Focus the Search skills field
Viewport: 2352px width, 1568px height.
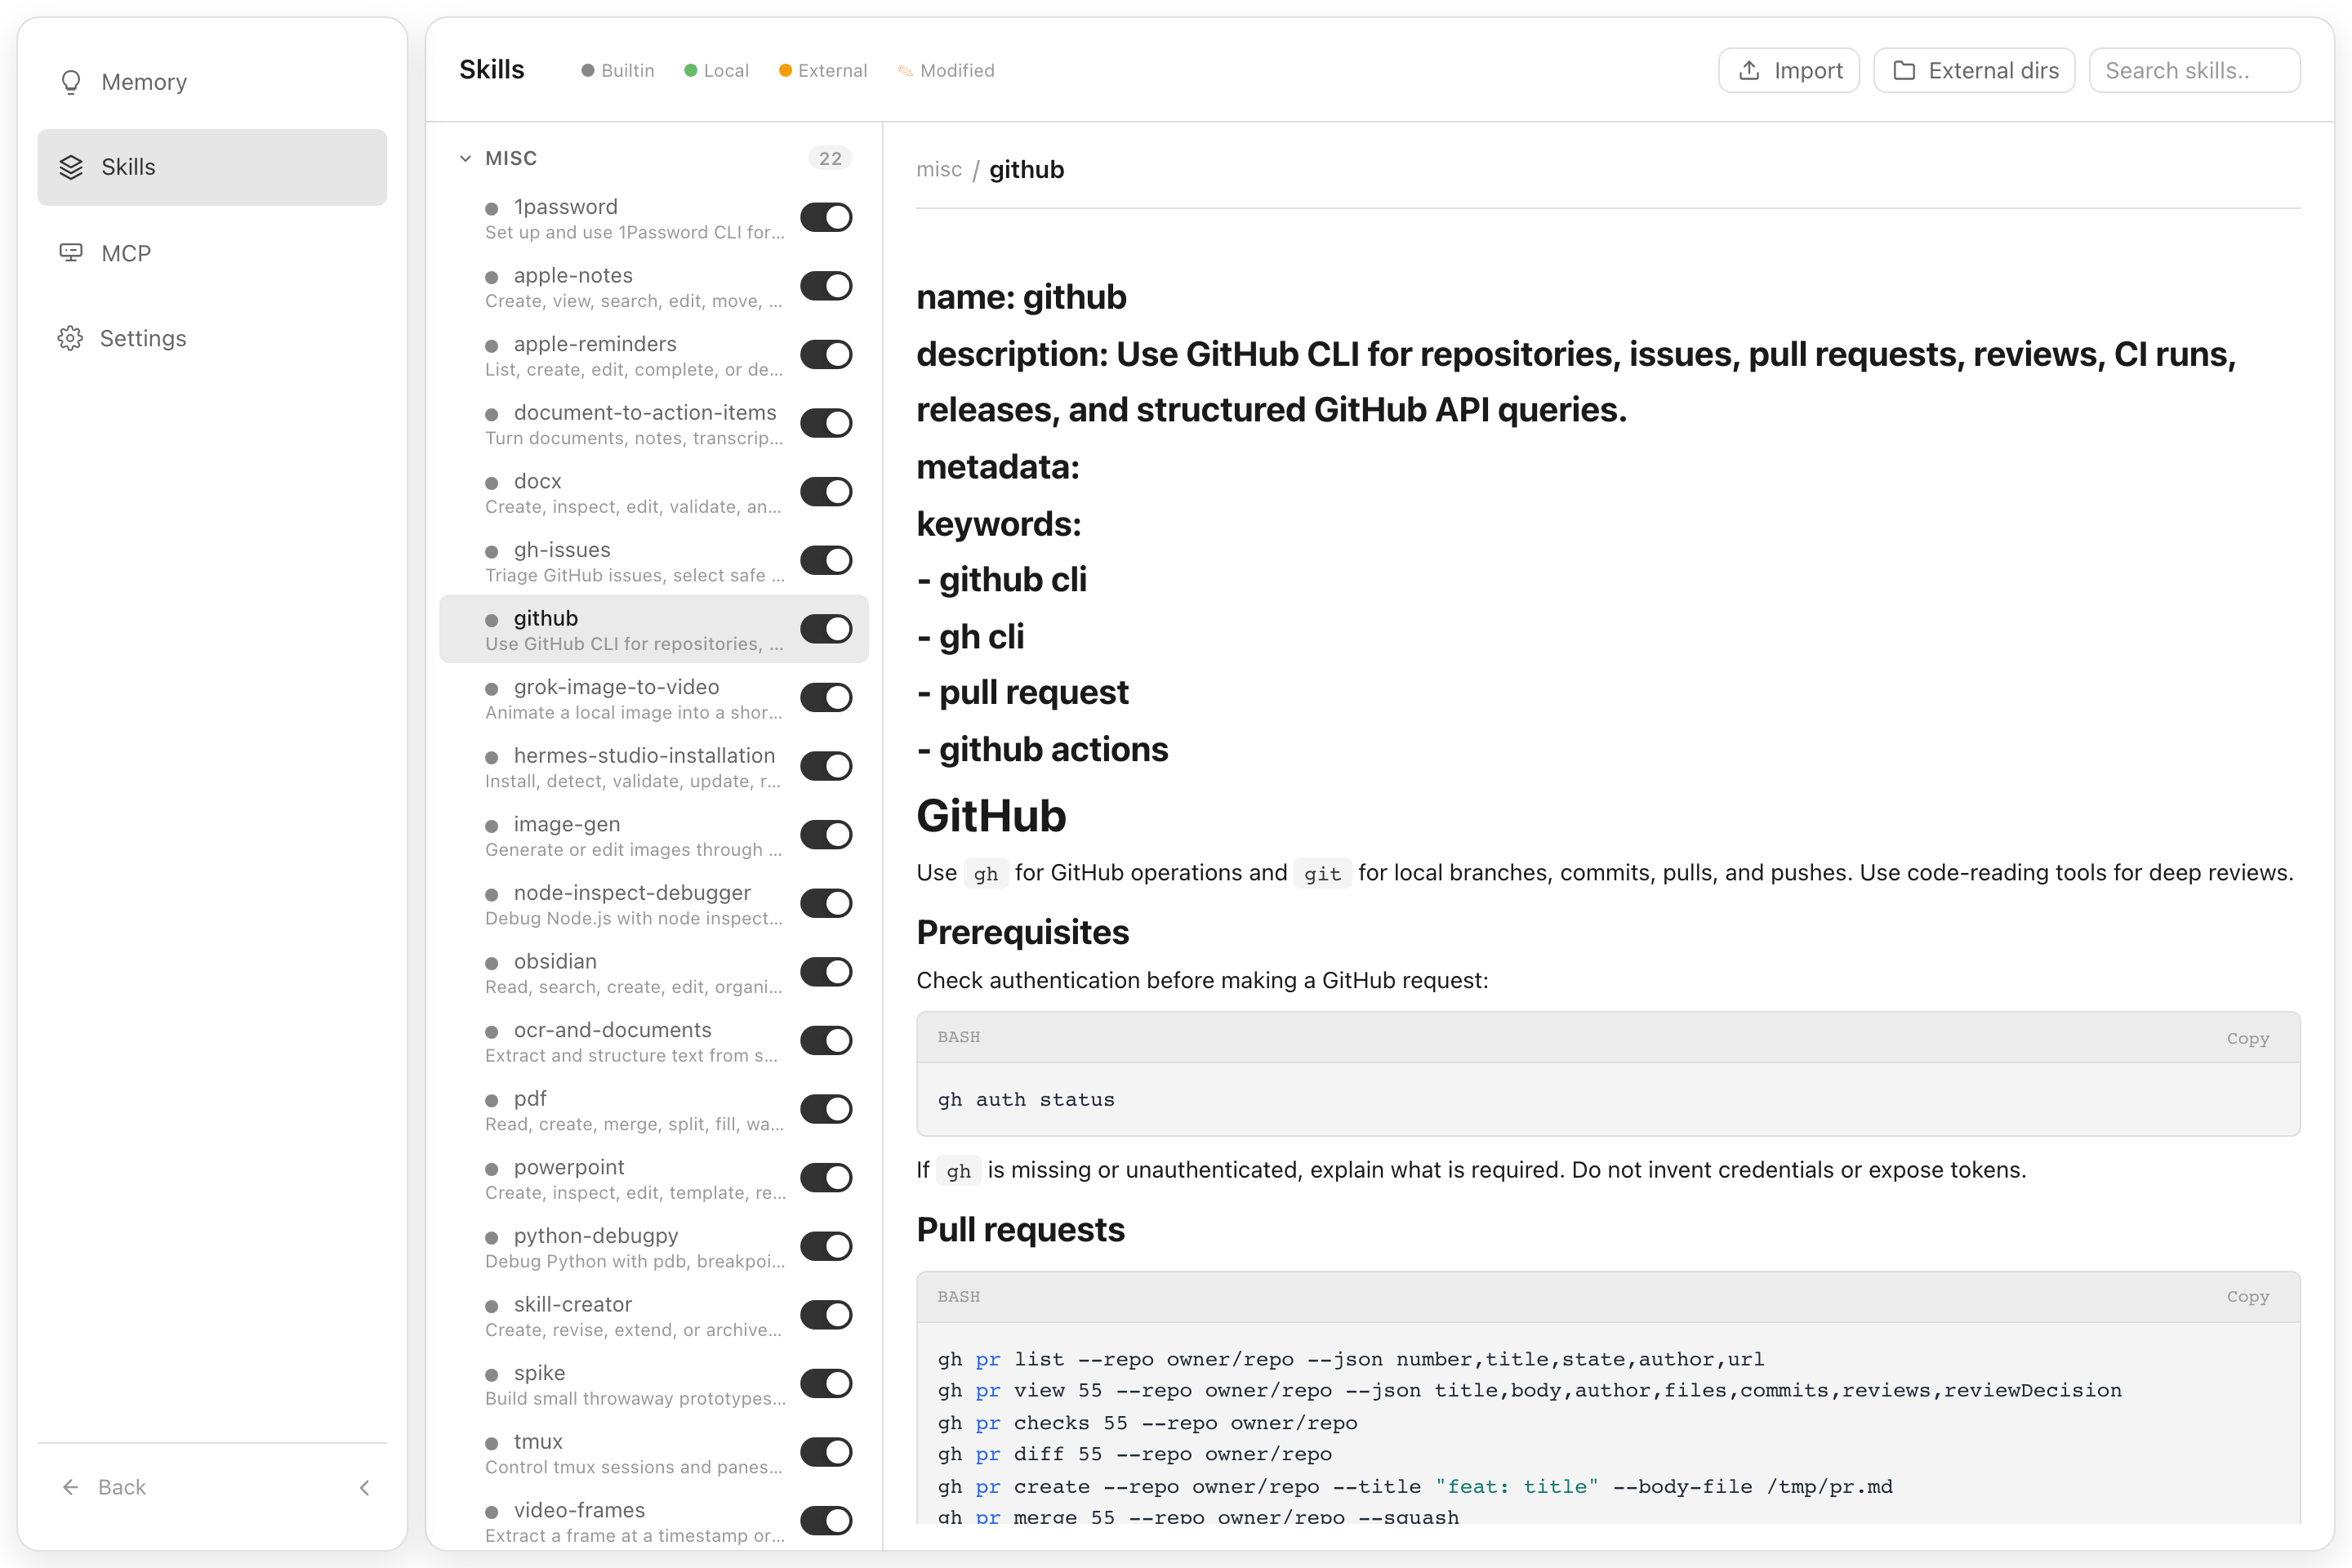point(2194,70)
